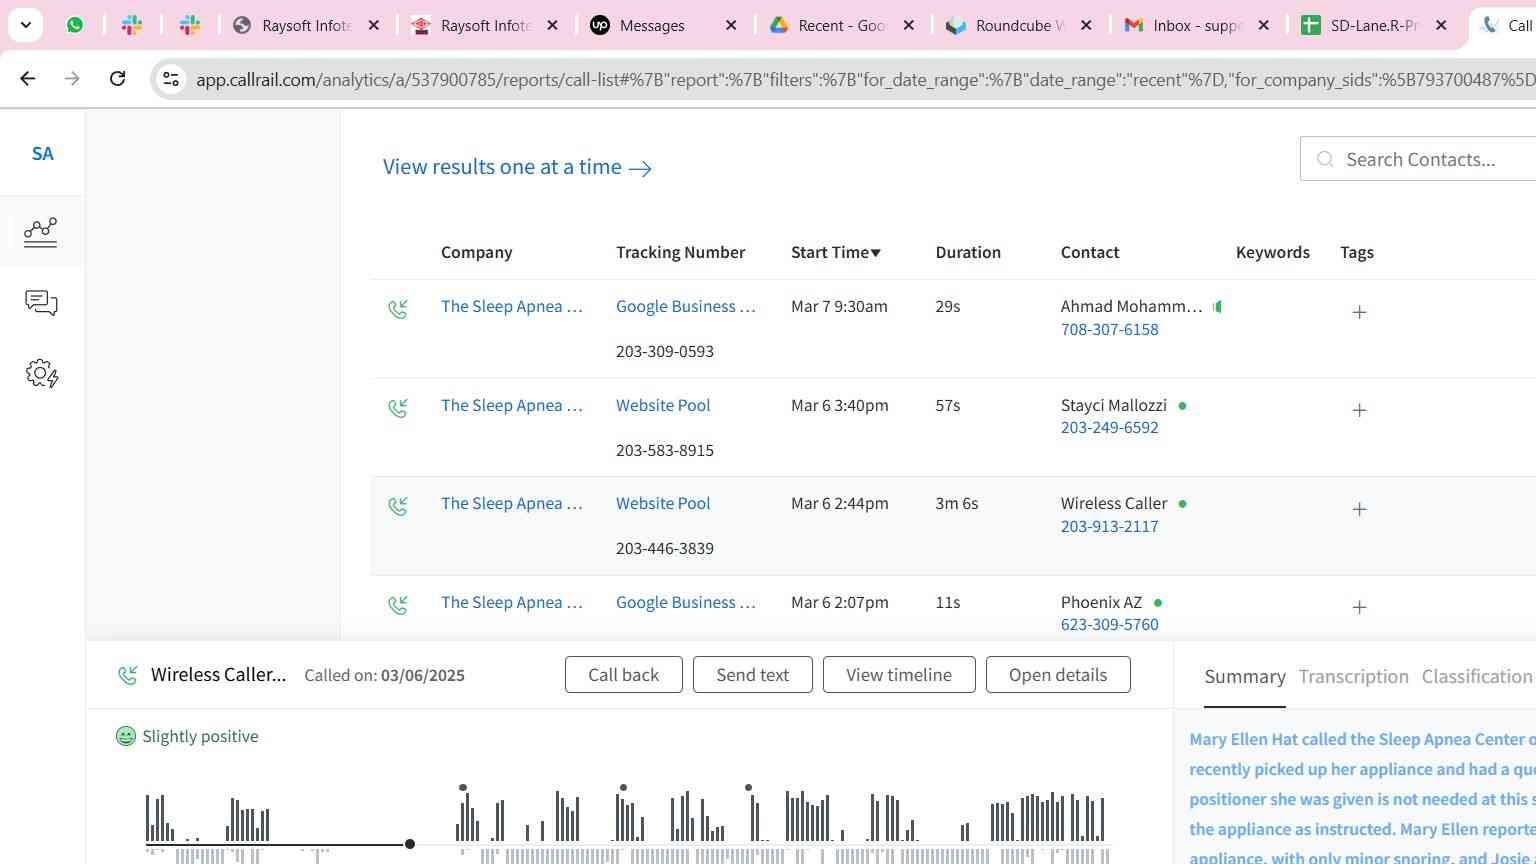
Task: Click the Slightly positive sentiment smiley icon
Action: [x=126, y=736]
